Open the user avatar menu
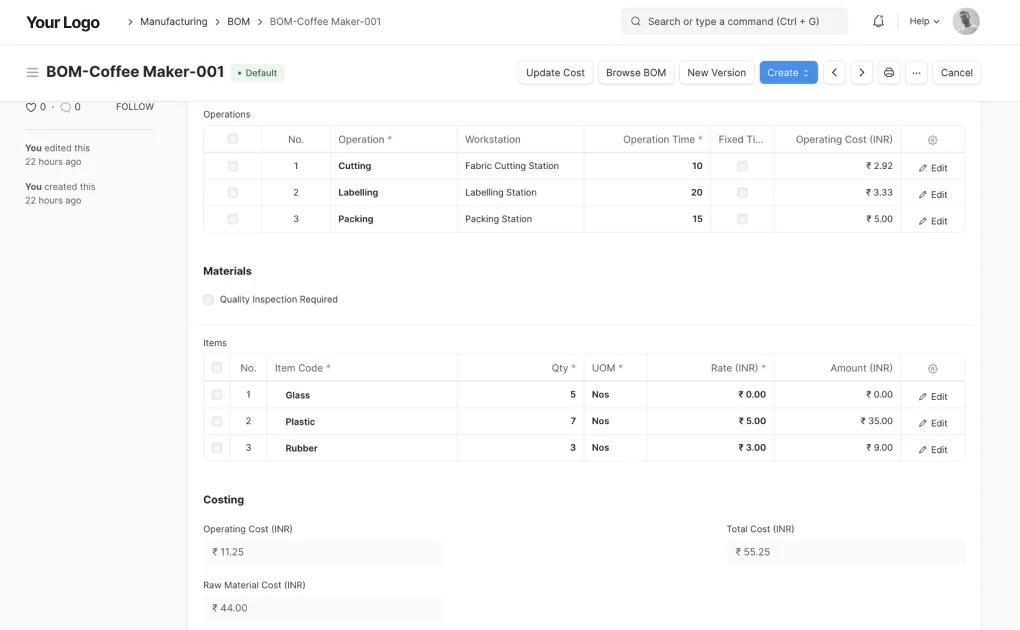 pyautogui.click(x=965, y=21)
